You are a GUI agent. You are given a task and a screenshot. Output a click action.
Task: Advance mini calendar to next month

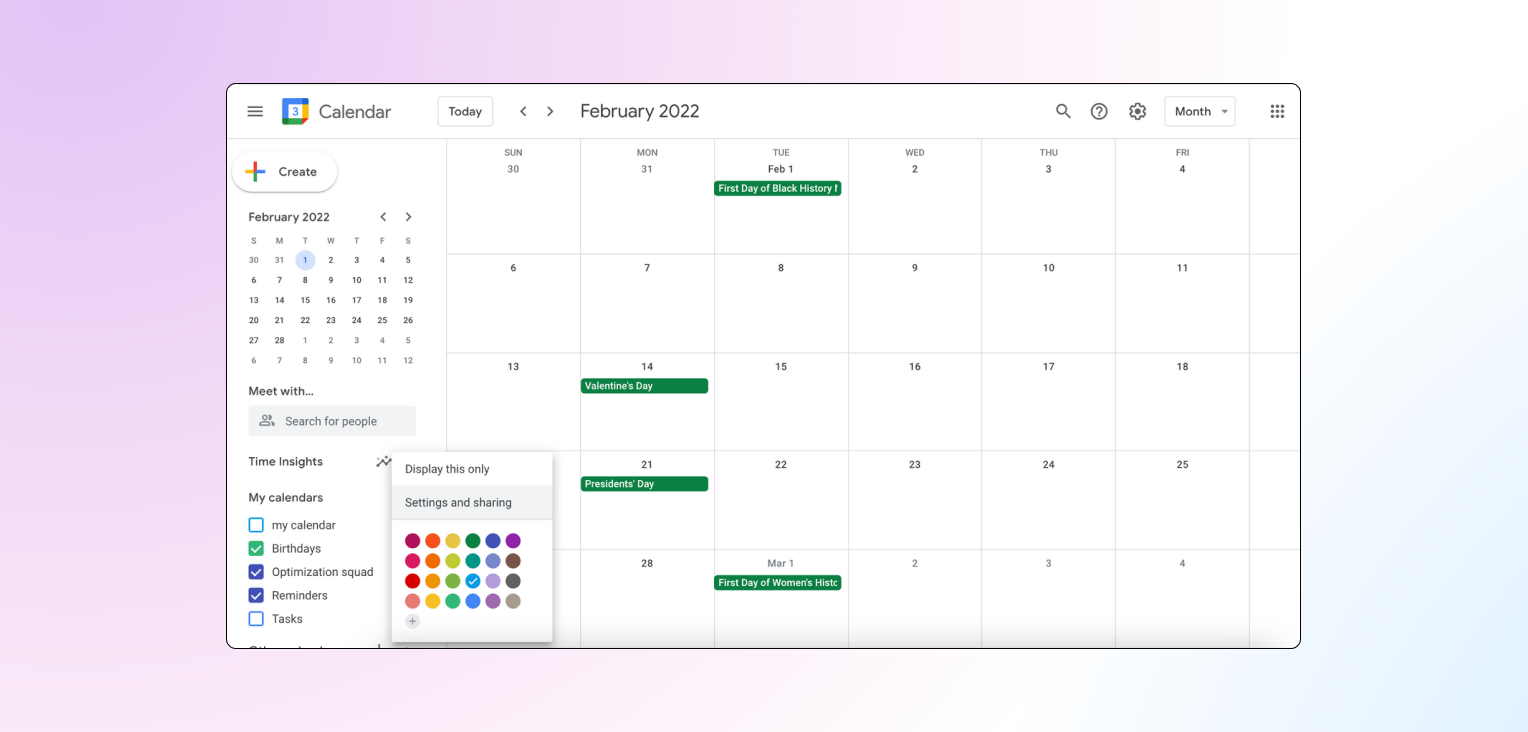tap(408, 217)
